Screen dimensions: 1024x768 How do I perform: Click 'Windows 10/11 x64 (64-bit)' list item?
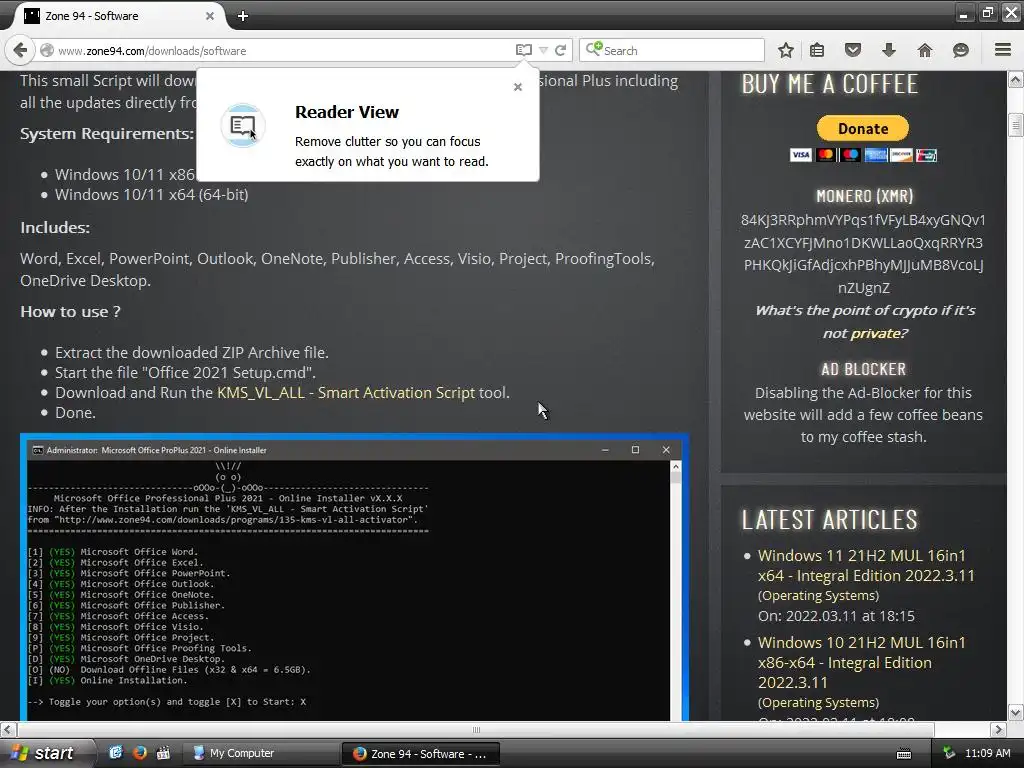152,195
